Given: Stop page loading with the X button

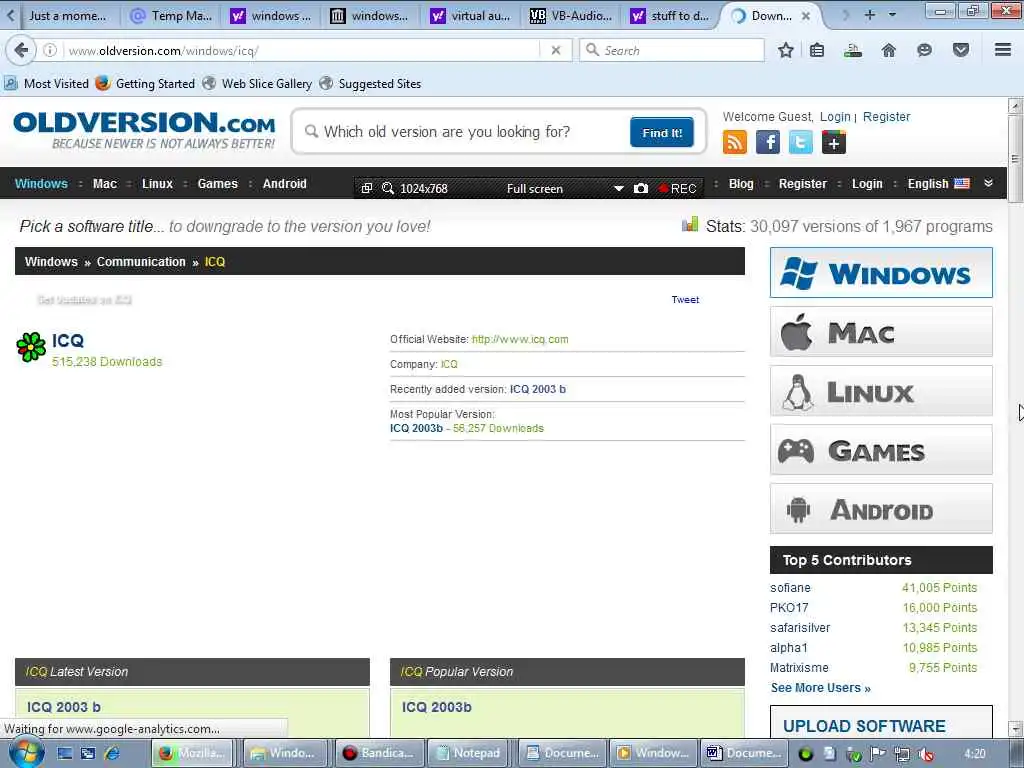Looking at the screenshot, I should point(556,50).
